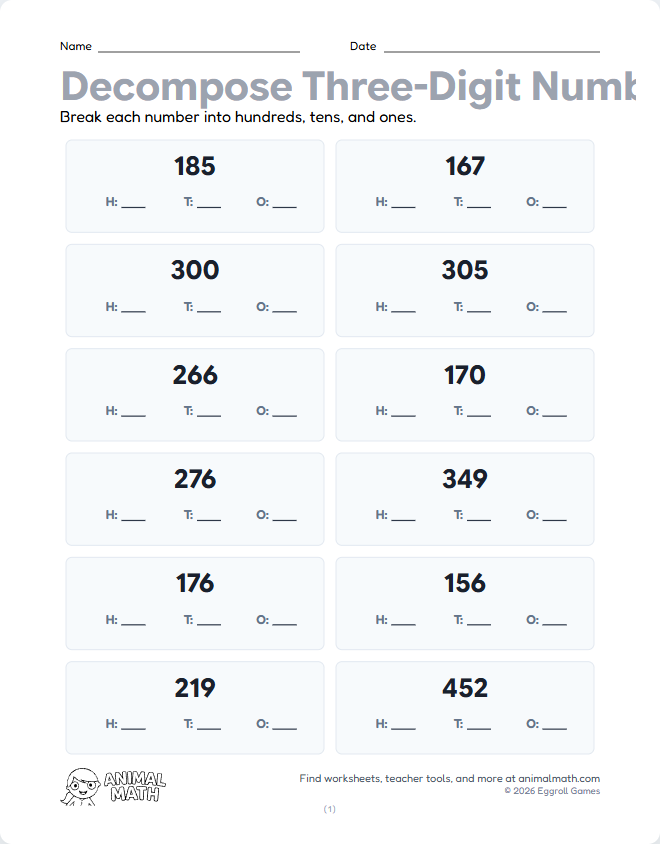660x844 pixels.
Task: Select the hundreds blank under 305
Action: (403, 308)
